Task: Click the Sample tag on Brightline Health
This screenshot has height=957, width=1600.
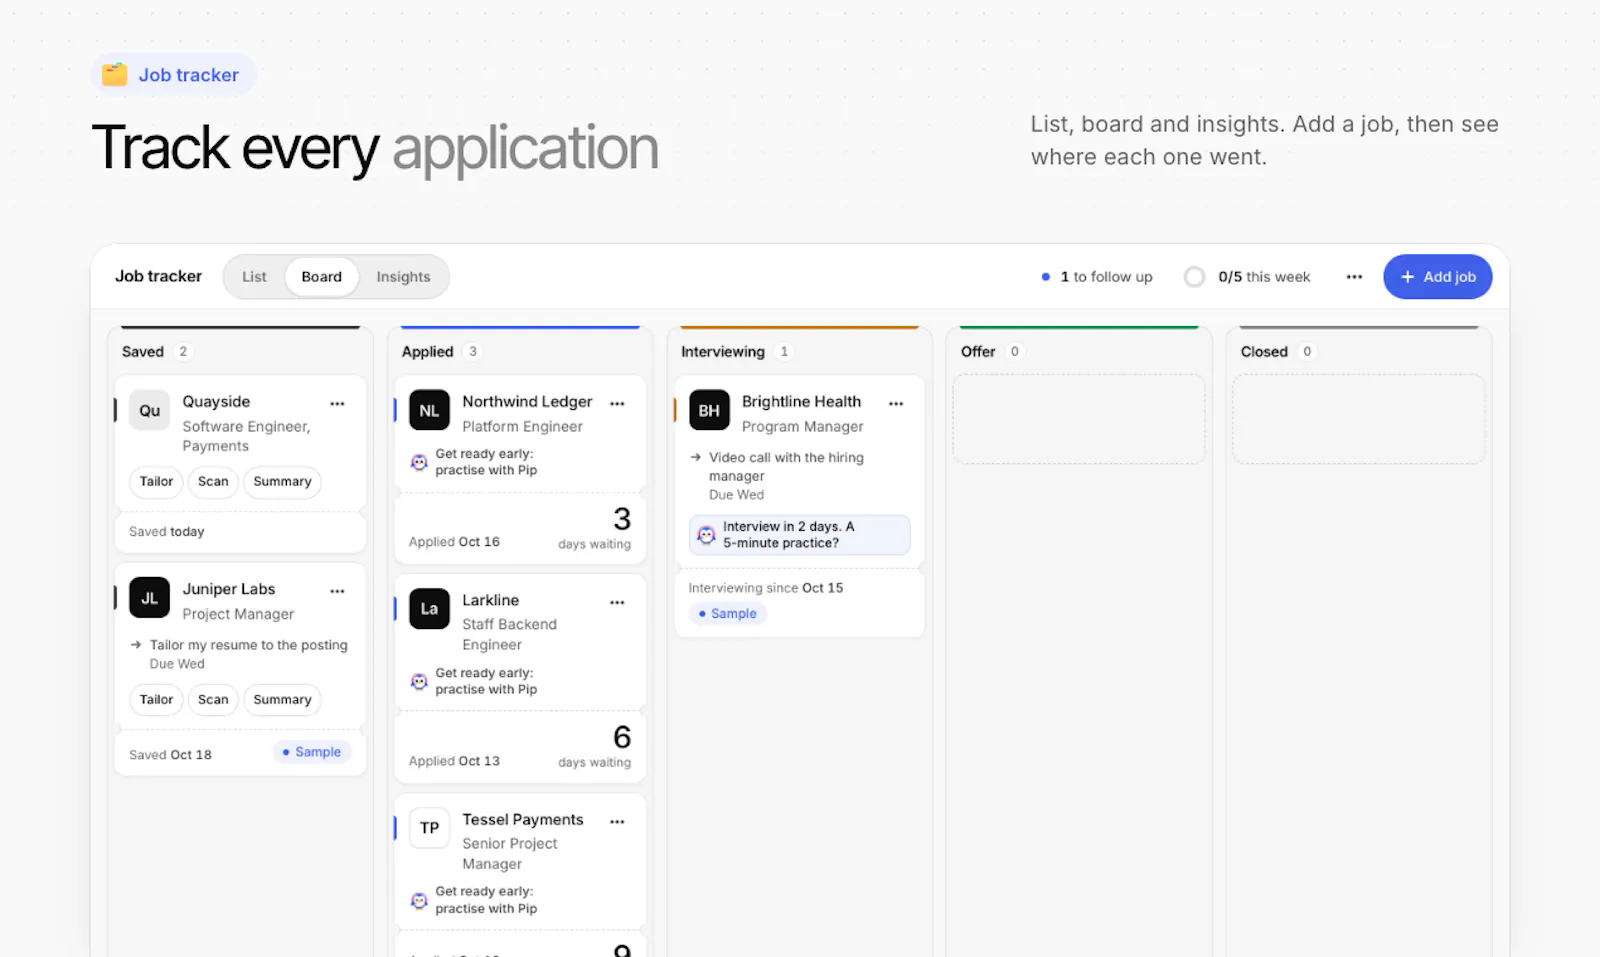Action: 728,614
